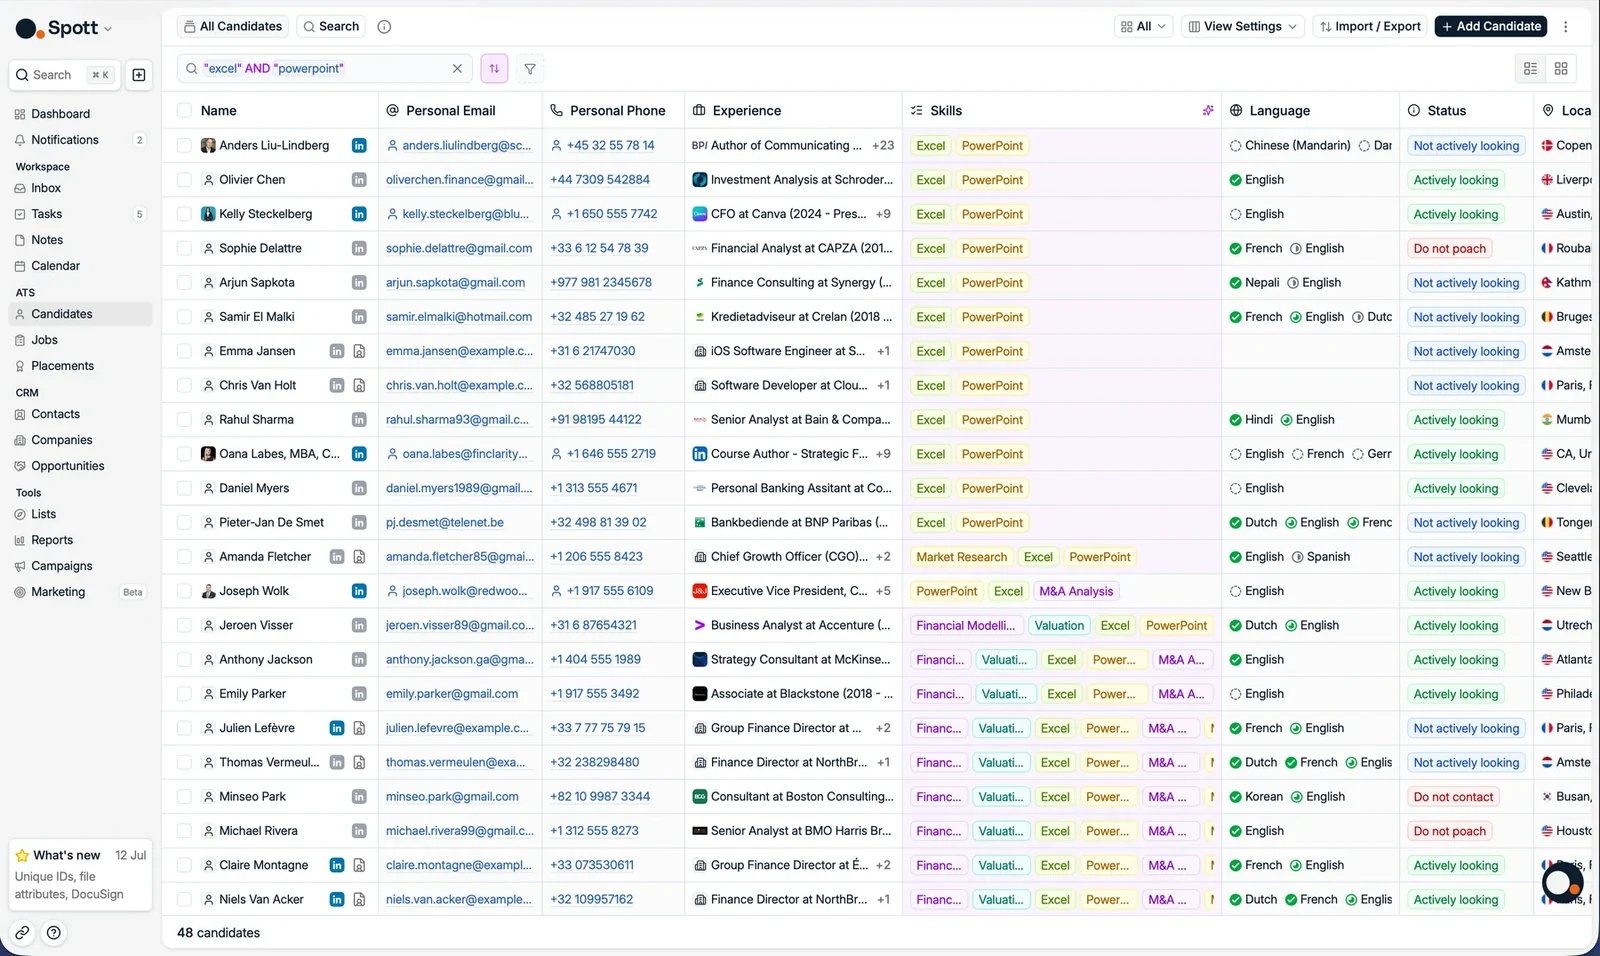Check the box for Olivier Chen
The width and height of the screenshot is (1600, 956).
pyautogui.click(x=184, y=180)
